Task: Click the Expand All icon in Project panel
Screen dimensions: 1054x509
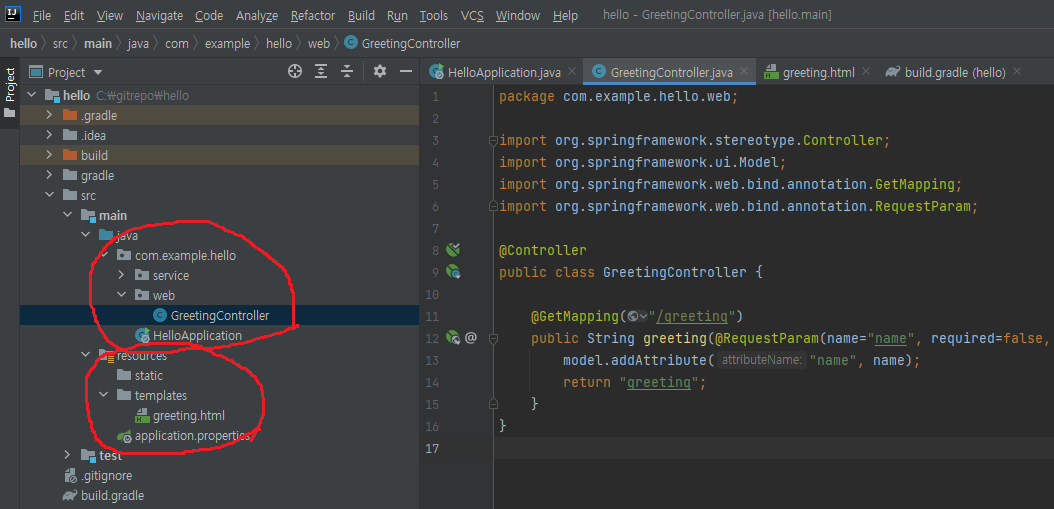Action: [x=321, y=71]
